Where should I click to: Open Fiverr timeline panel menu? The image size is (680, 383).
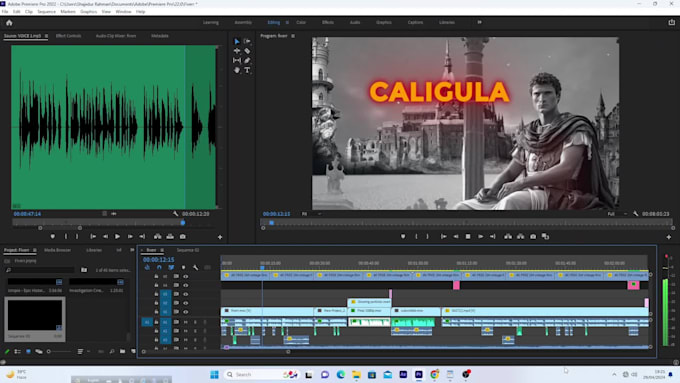[162, 250]
